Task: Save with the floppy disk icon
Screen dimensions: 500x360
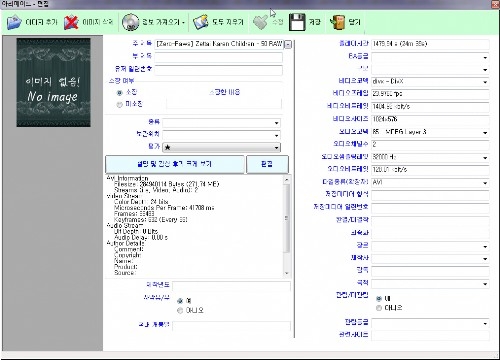Action: pos(297,22)
